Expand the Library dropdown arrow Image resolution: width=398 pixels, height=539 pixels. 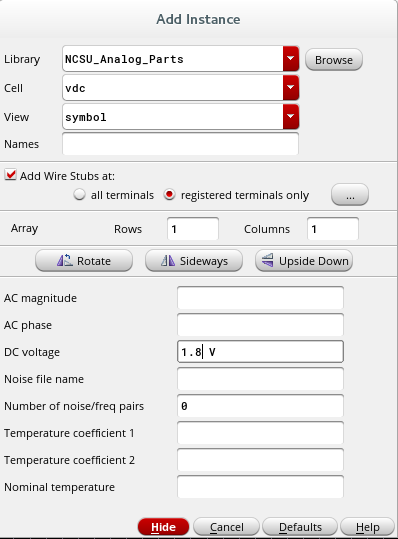(291, 59)
